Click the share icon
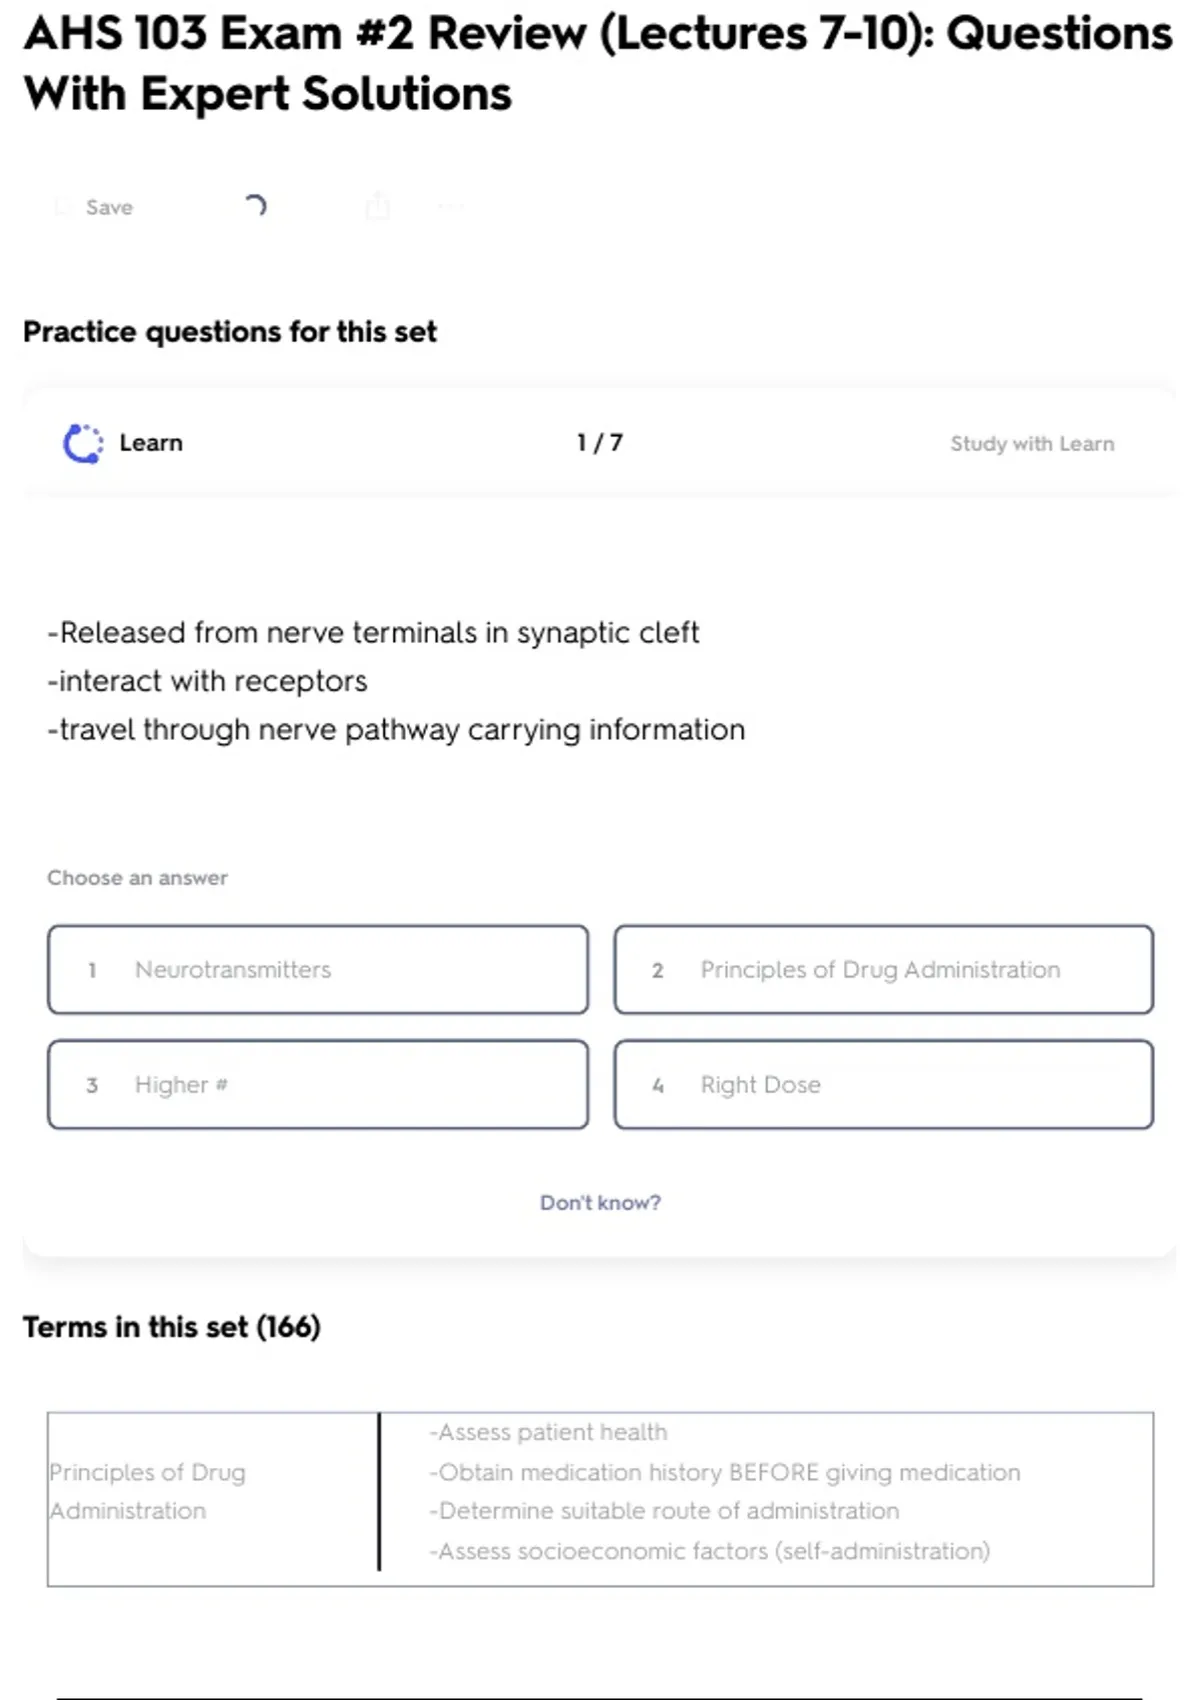This screenshot has width=1200, height=1700. tap(377, 207)
